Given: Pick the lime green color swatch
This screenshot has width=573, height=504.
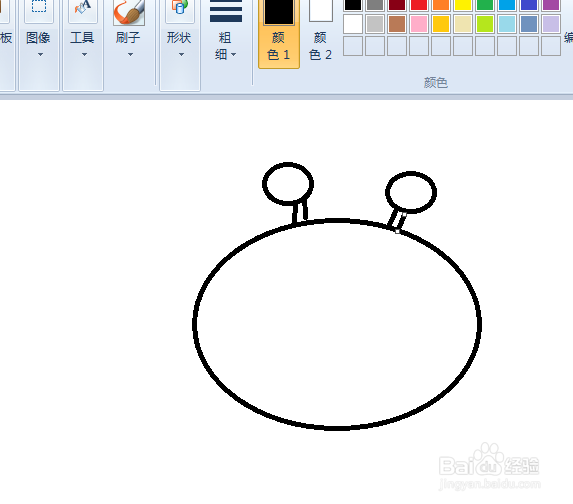Looking at the screenshot, I should tap(485, 24).
